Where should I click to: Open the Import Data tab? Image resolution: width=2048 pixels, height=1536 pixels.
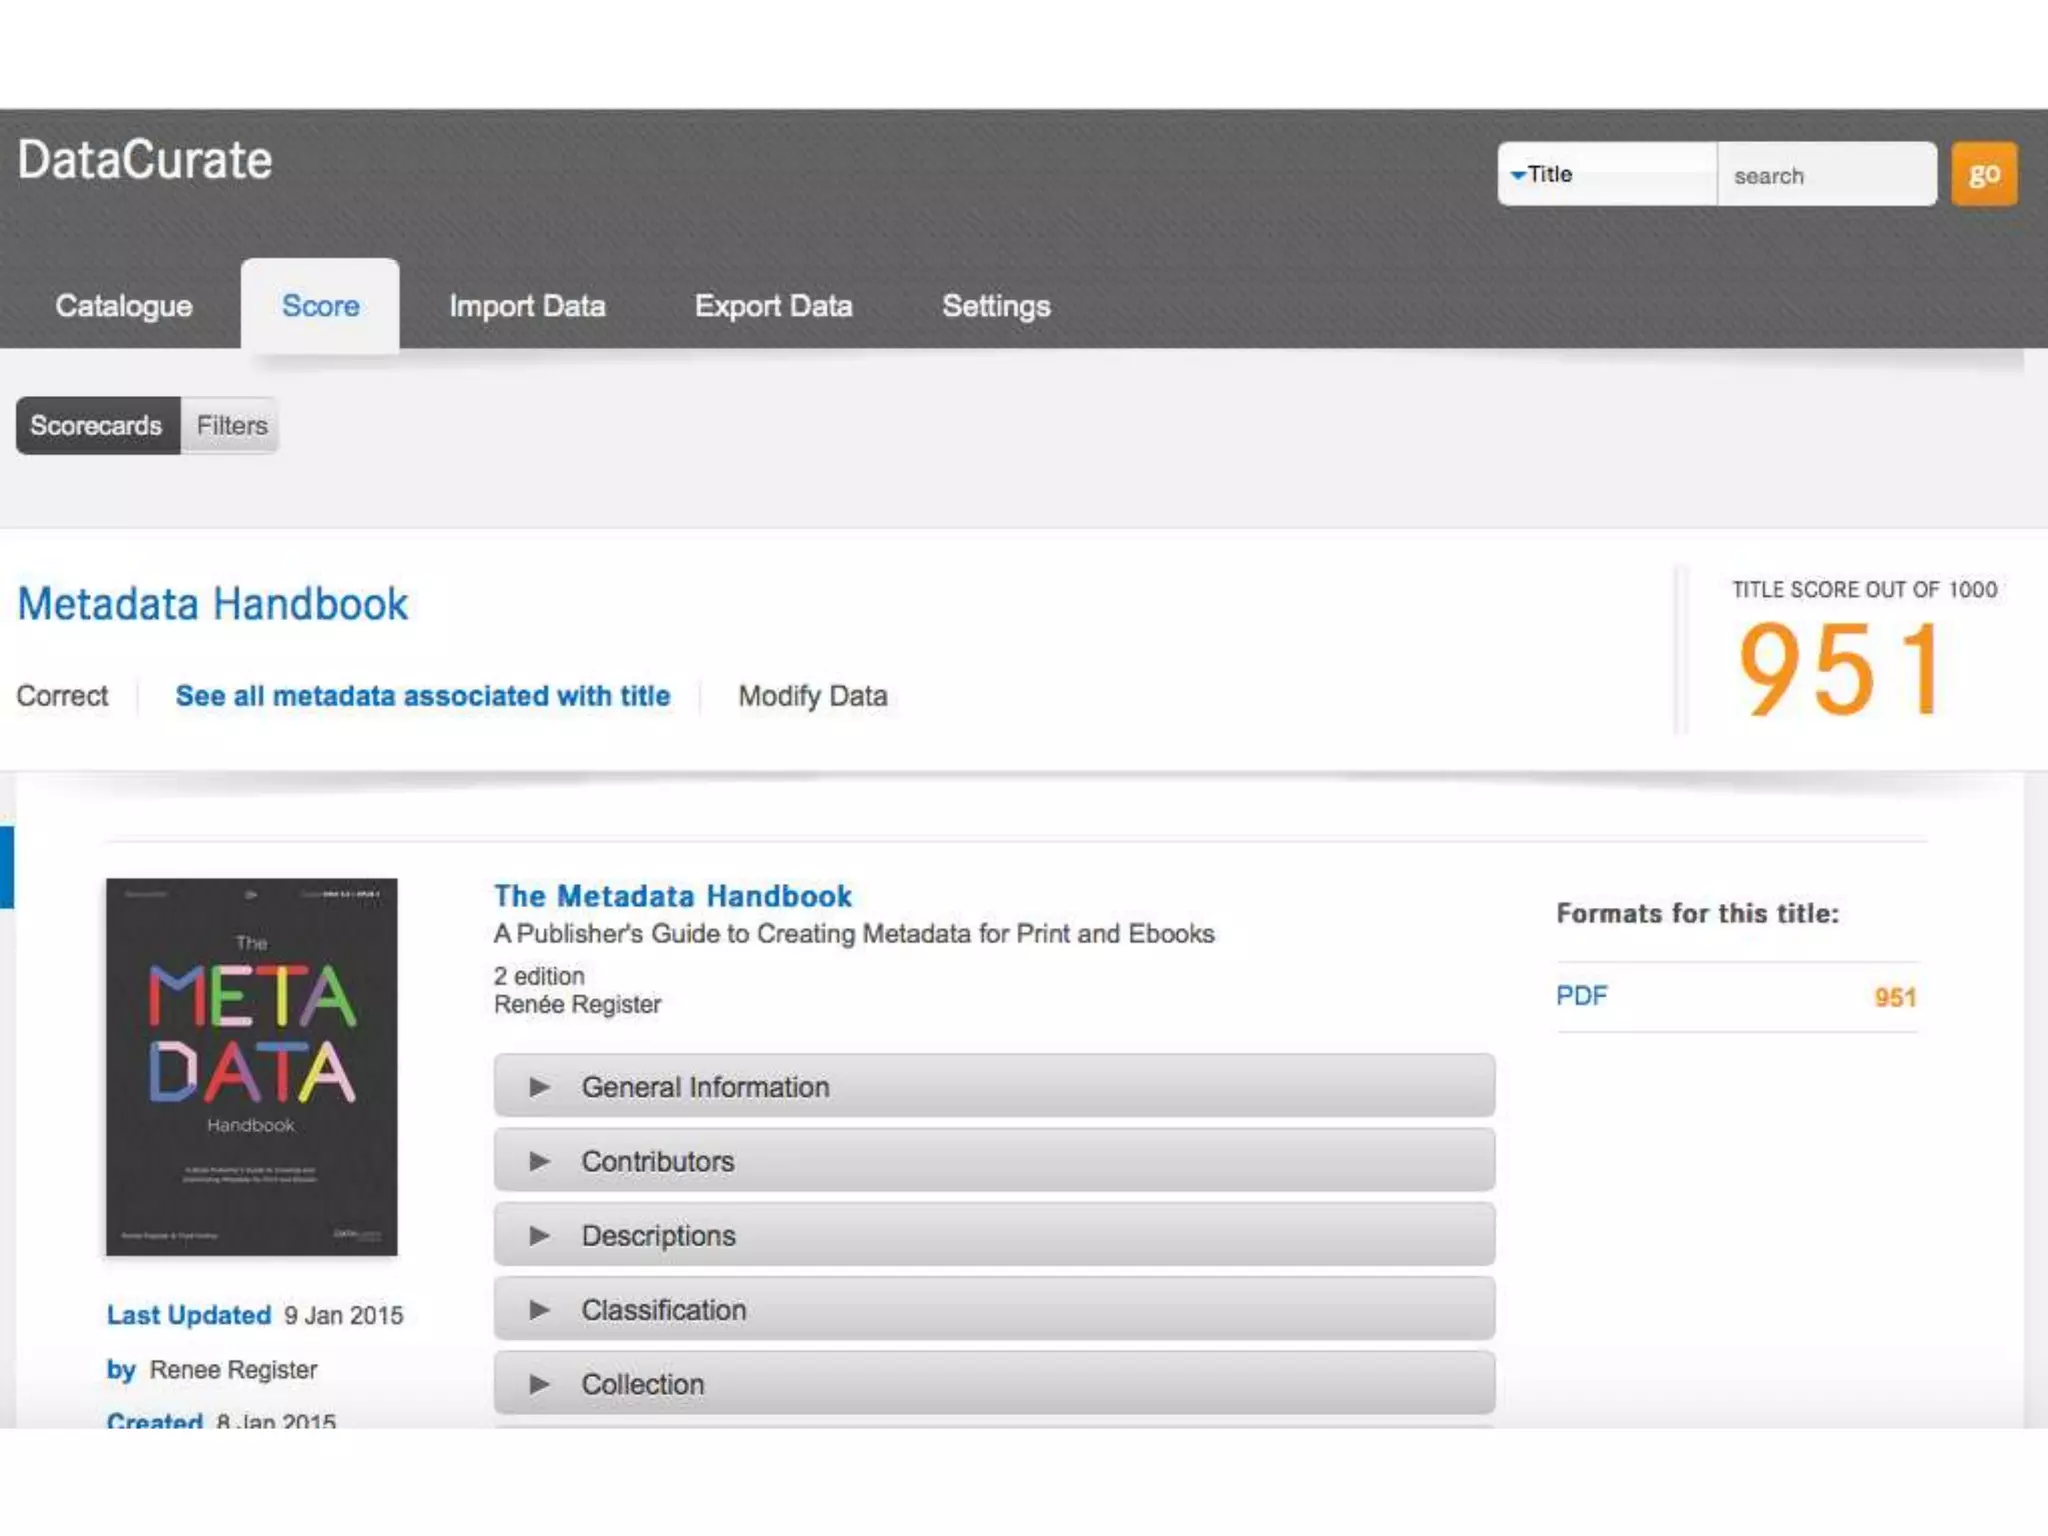[x=527, y=306]
